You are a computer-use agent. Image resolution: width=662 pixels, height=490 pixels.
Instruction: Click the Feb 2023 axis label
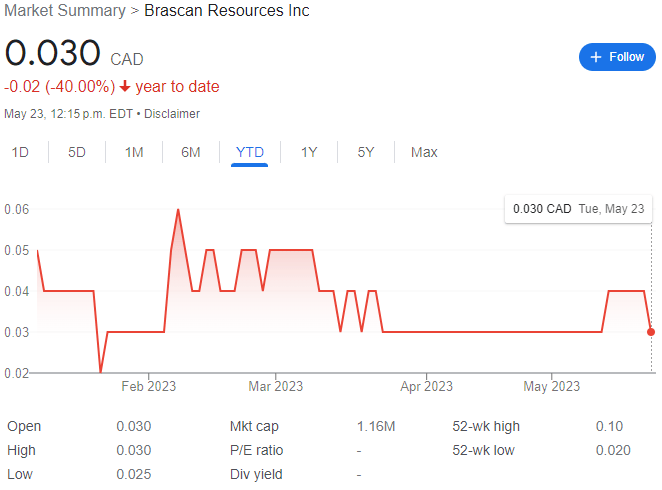click(149, 386)
